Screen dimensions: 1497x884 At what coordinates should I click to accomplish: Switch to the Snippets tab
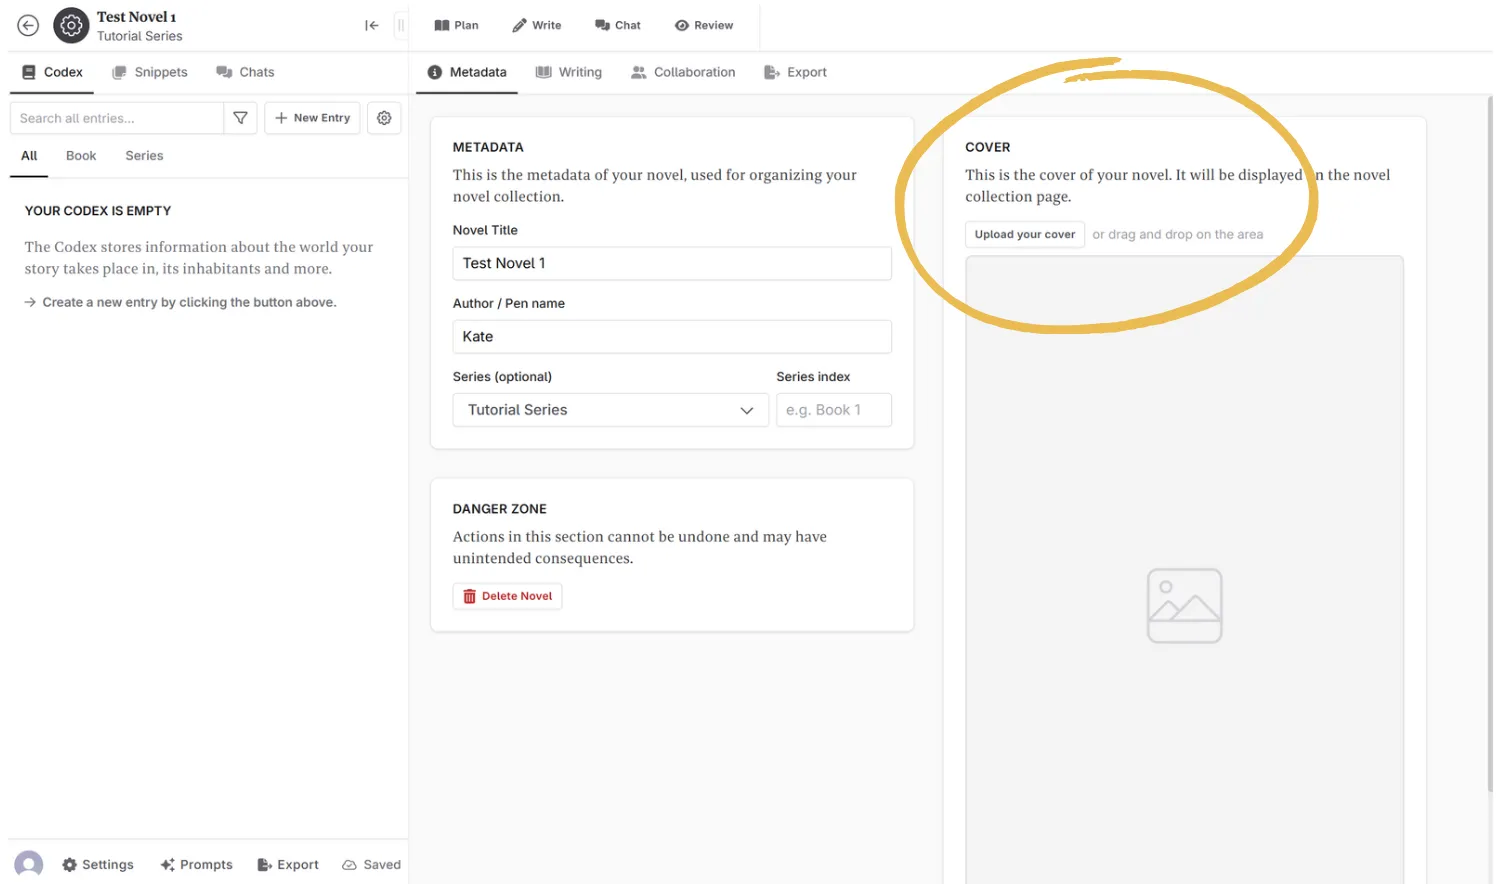(x=150, y=71)
